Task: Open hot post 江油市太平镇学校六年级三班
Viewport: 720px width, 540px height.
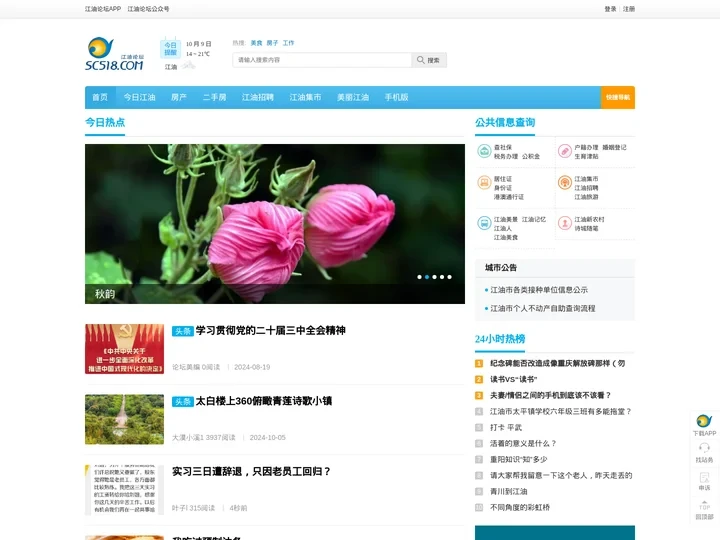Action: [561, 411]
